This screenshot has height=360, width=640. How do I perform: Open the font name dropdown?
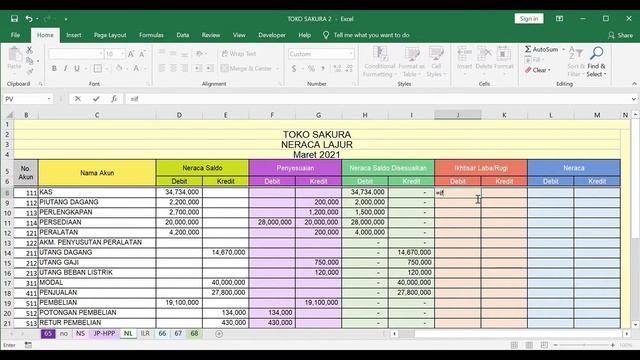click(x=100, y=54)
